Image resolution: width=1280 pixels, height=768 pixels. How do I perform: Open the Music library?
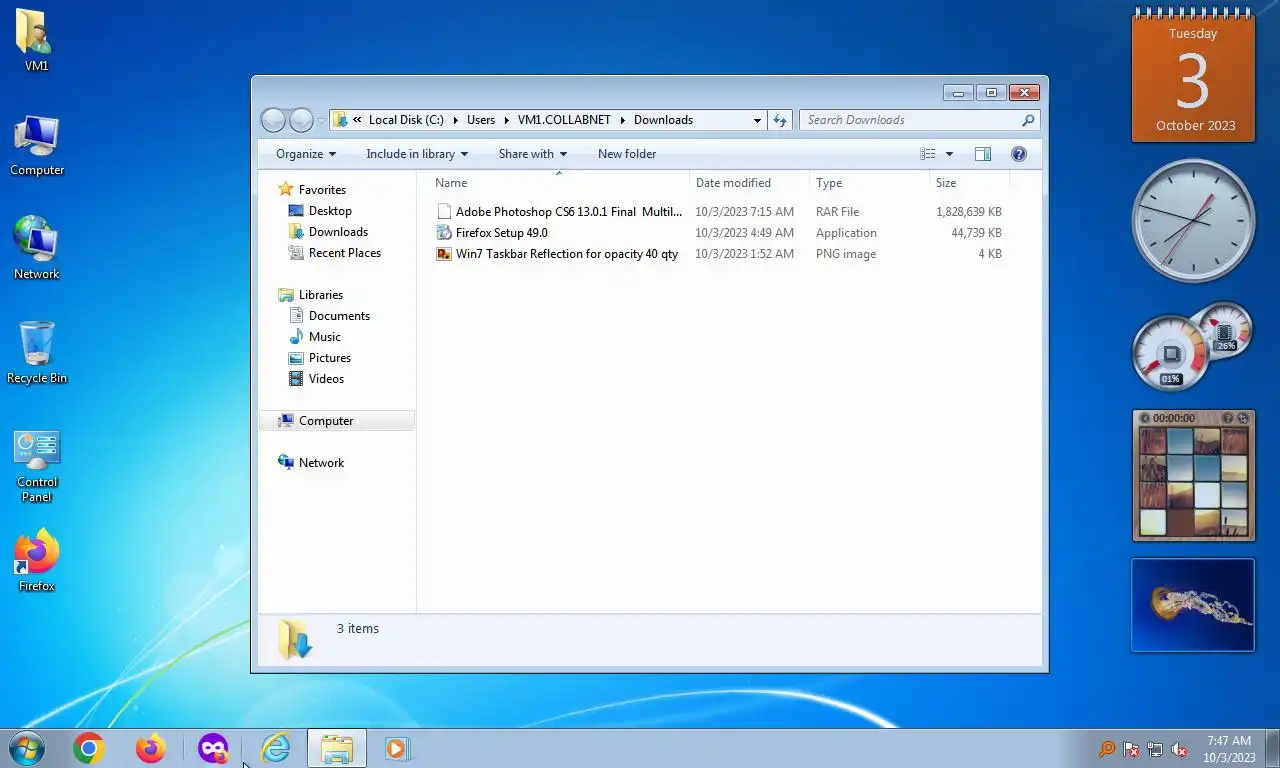324,337
